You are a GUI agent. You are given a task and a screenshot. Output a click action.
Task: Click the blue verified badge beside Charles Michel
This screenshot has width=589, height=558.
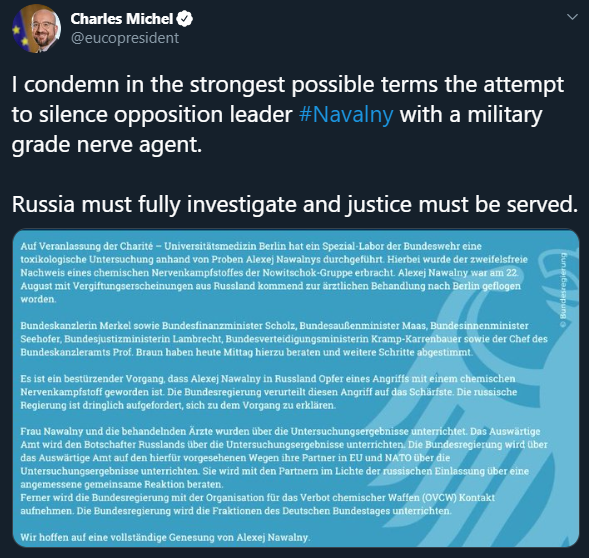[x=184, y=19]
